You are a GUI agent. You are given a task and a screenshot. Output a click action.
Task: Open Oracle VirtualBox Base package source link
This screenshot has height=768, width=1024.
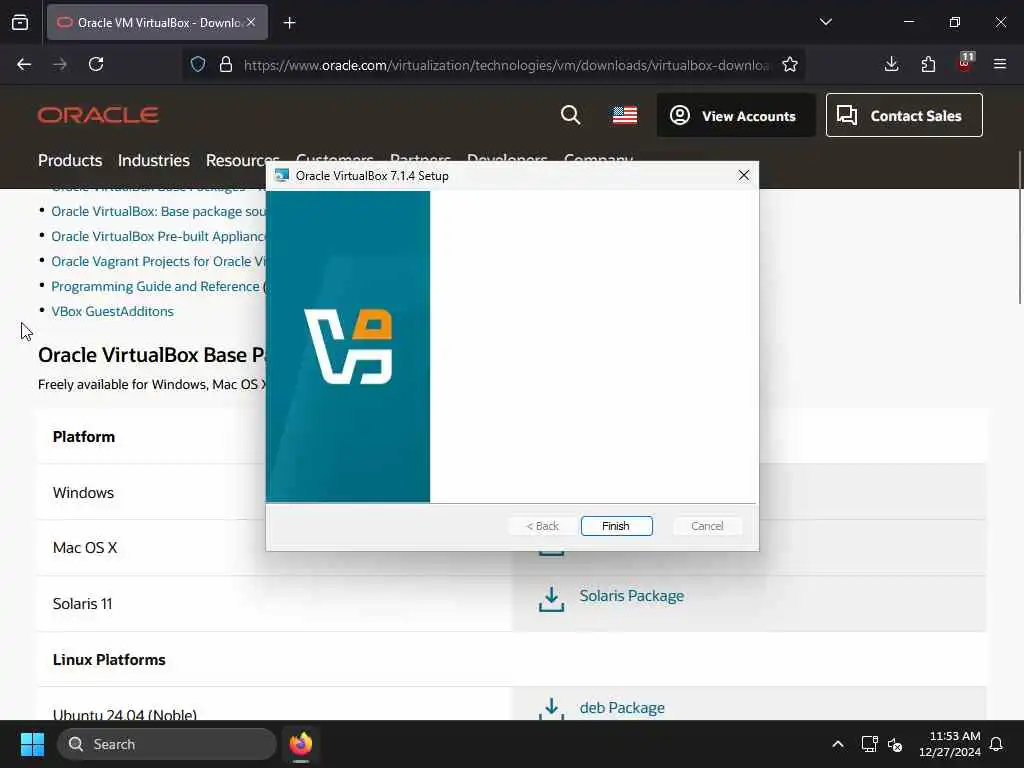(158, 212)
